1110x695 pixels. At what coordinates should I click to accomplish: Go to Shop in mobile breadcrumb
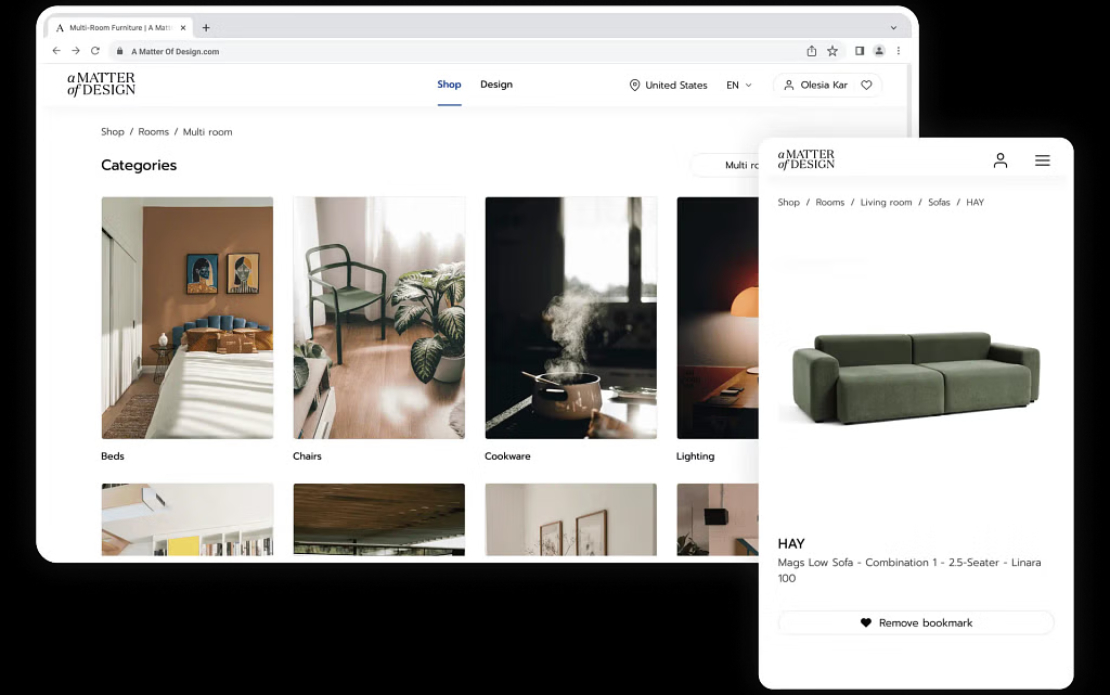(x=789, y=202)
